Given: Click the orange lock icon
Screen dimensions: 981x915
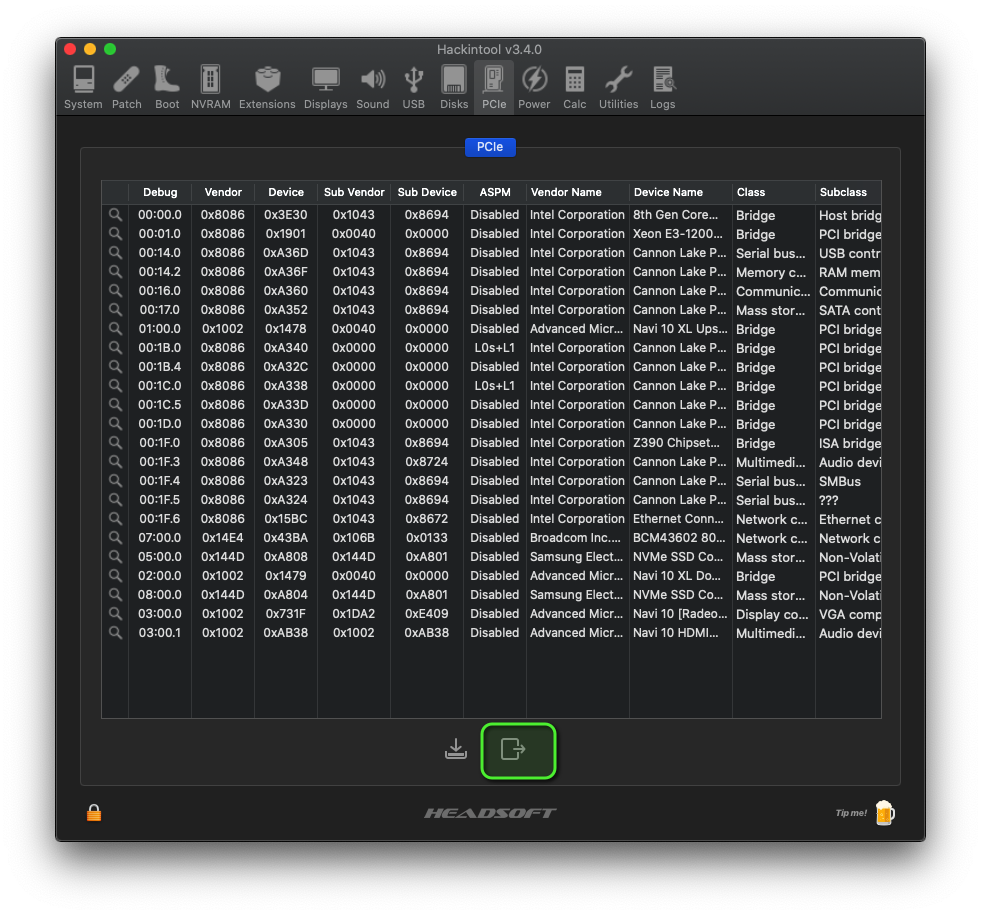Looking at the screenshot, I should [94, 813].
